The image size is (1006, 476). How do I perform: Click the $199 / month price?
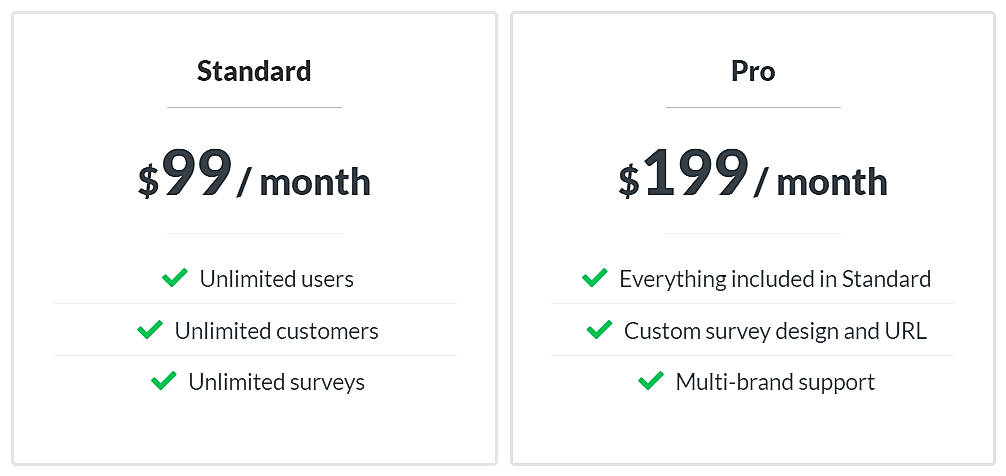[753, 175]
